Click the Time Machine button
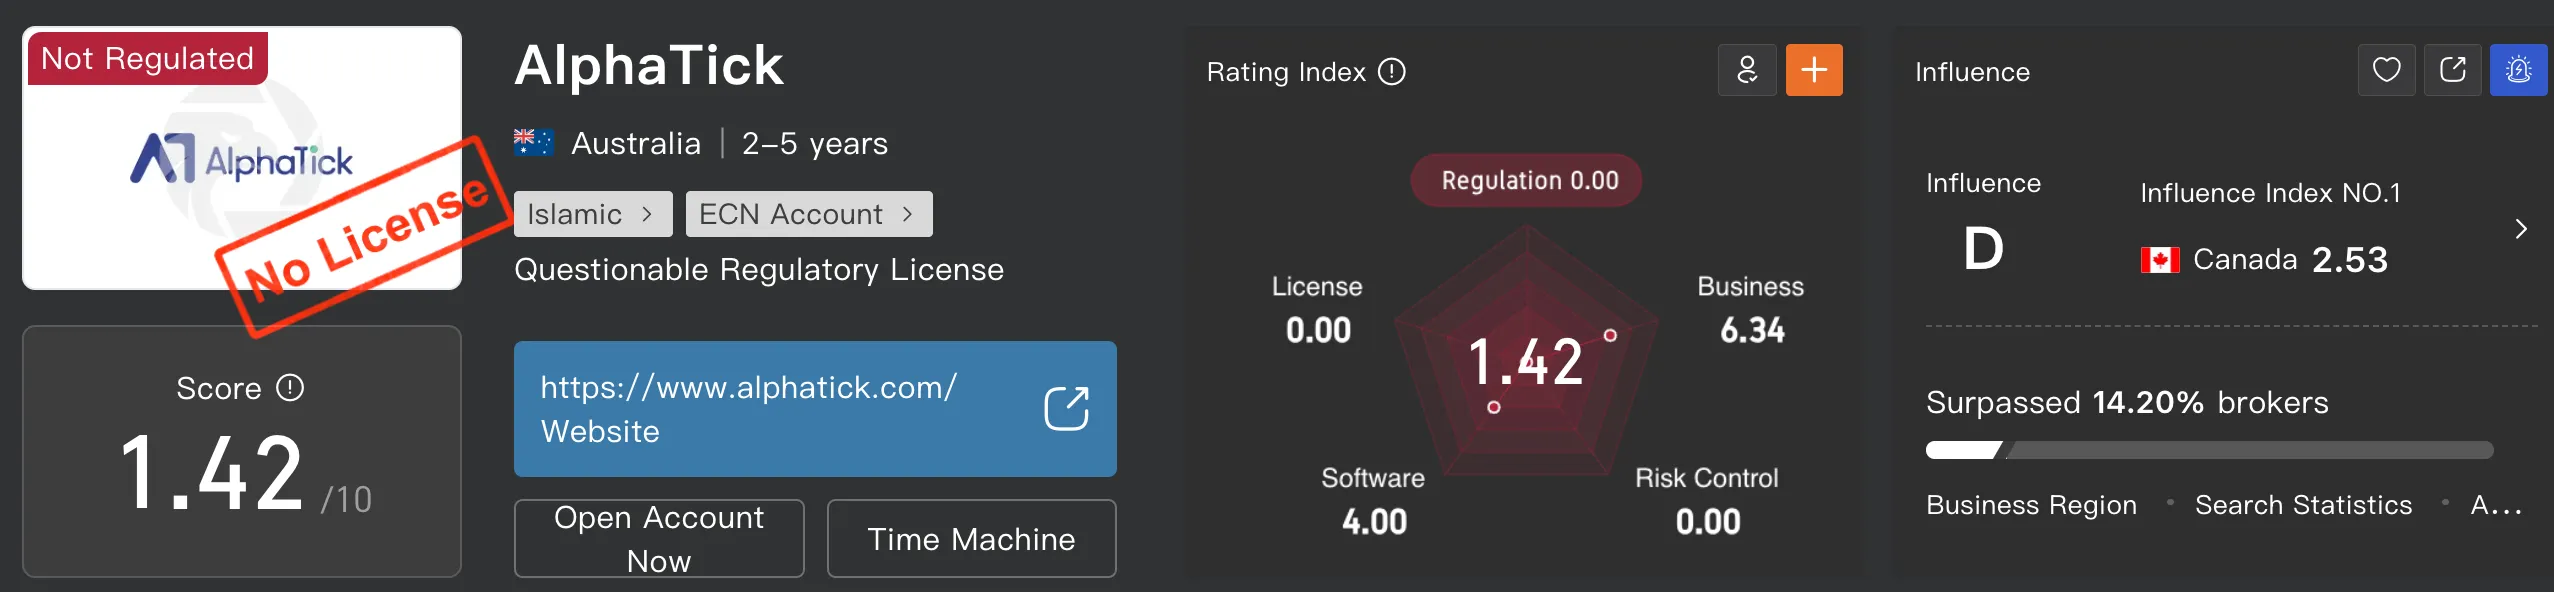Screen dimensions: 2554x592 [x=971, y=538]
